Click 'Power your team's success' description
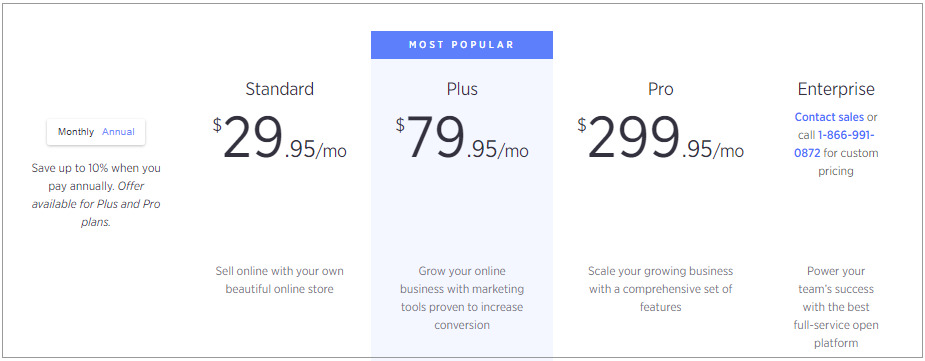 [x=836, y=307]
